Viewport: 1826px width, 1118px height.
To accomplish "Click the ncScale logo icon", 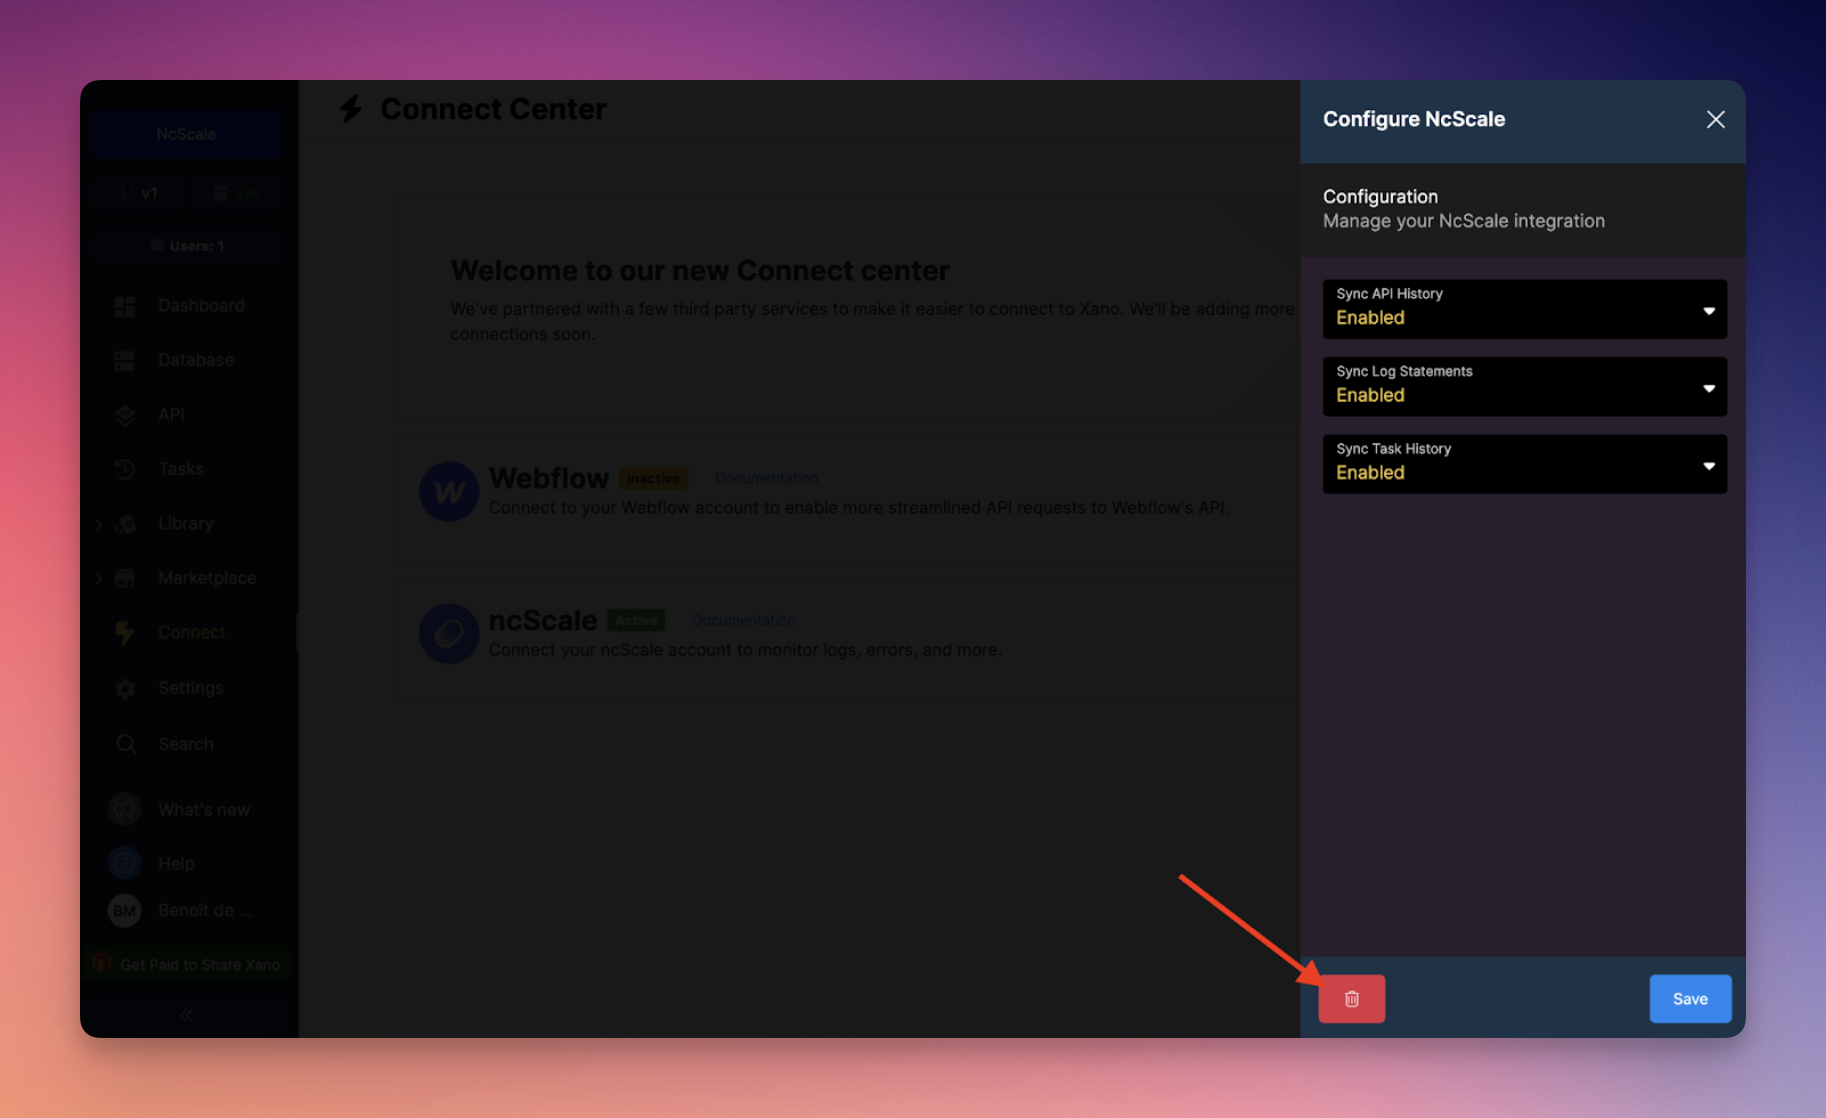I will [448, 633].
